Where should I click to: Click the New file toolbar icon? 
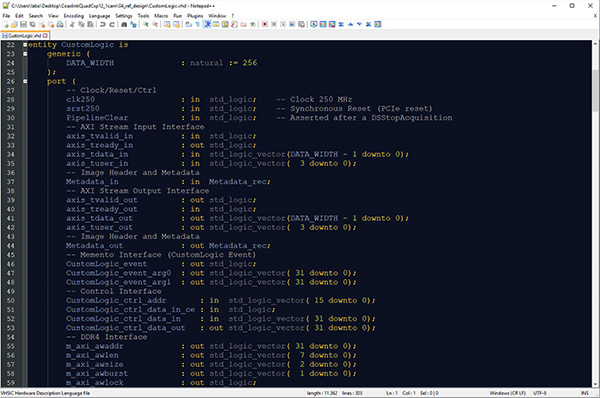point(5,24)
